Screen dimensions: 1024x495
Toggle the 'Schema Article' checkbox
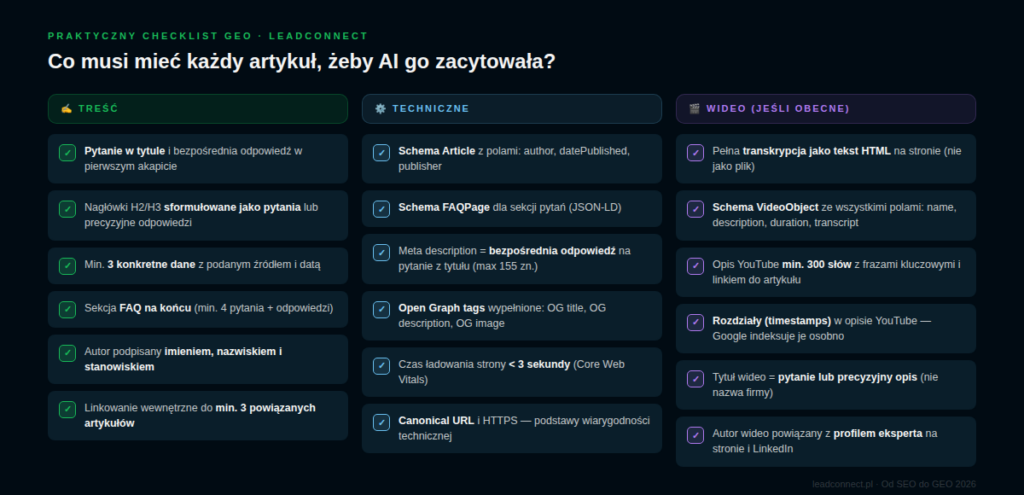tap(381, 152)
